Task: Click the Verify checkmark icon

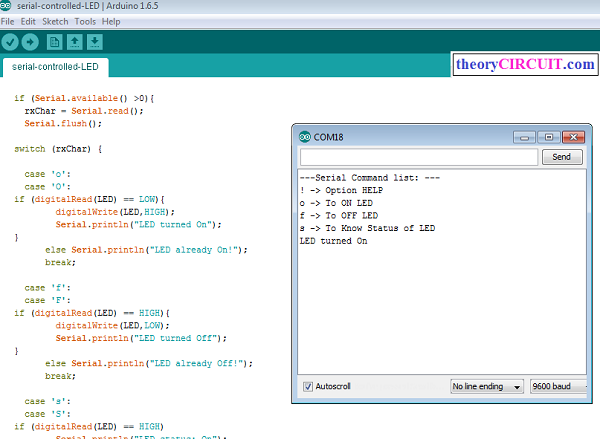Action: pos(10,42)
